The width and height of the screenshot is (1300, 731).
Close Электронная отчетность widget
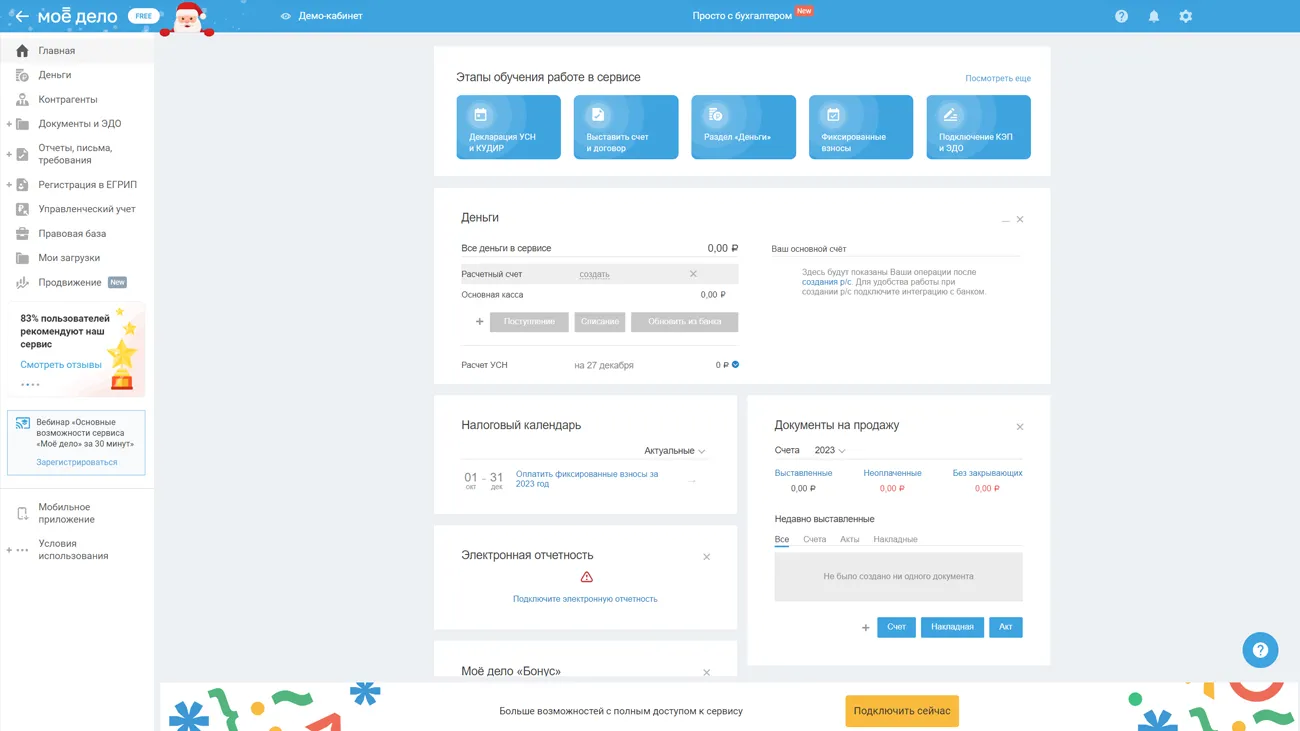click(x=706, y=557)
